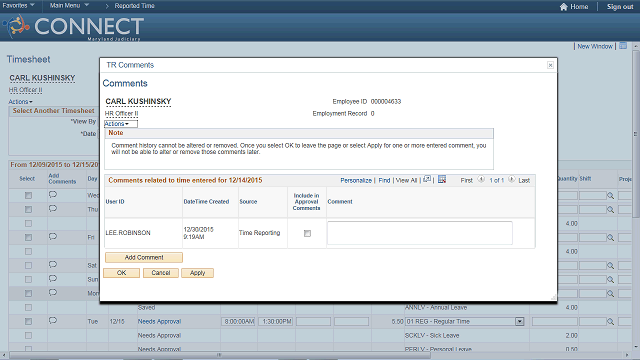Select the Thu row checkbox
Screen dimensions: 640x360
click(28, 209)
